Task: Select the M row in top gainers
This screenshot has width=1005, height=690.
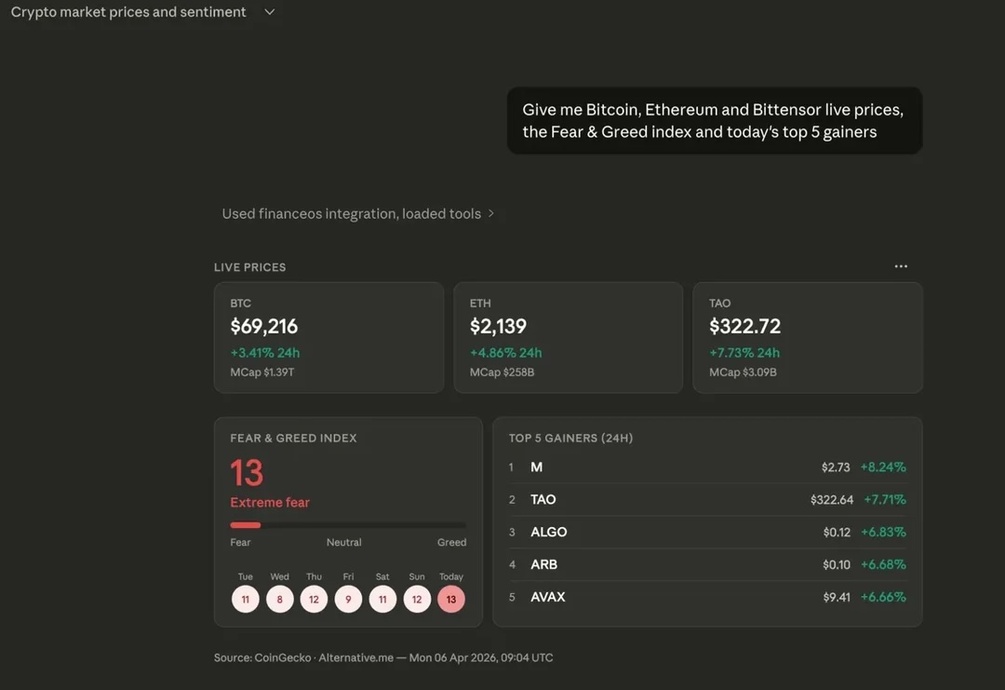Action: click(708, 467)
